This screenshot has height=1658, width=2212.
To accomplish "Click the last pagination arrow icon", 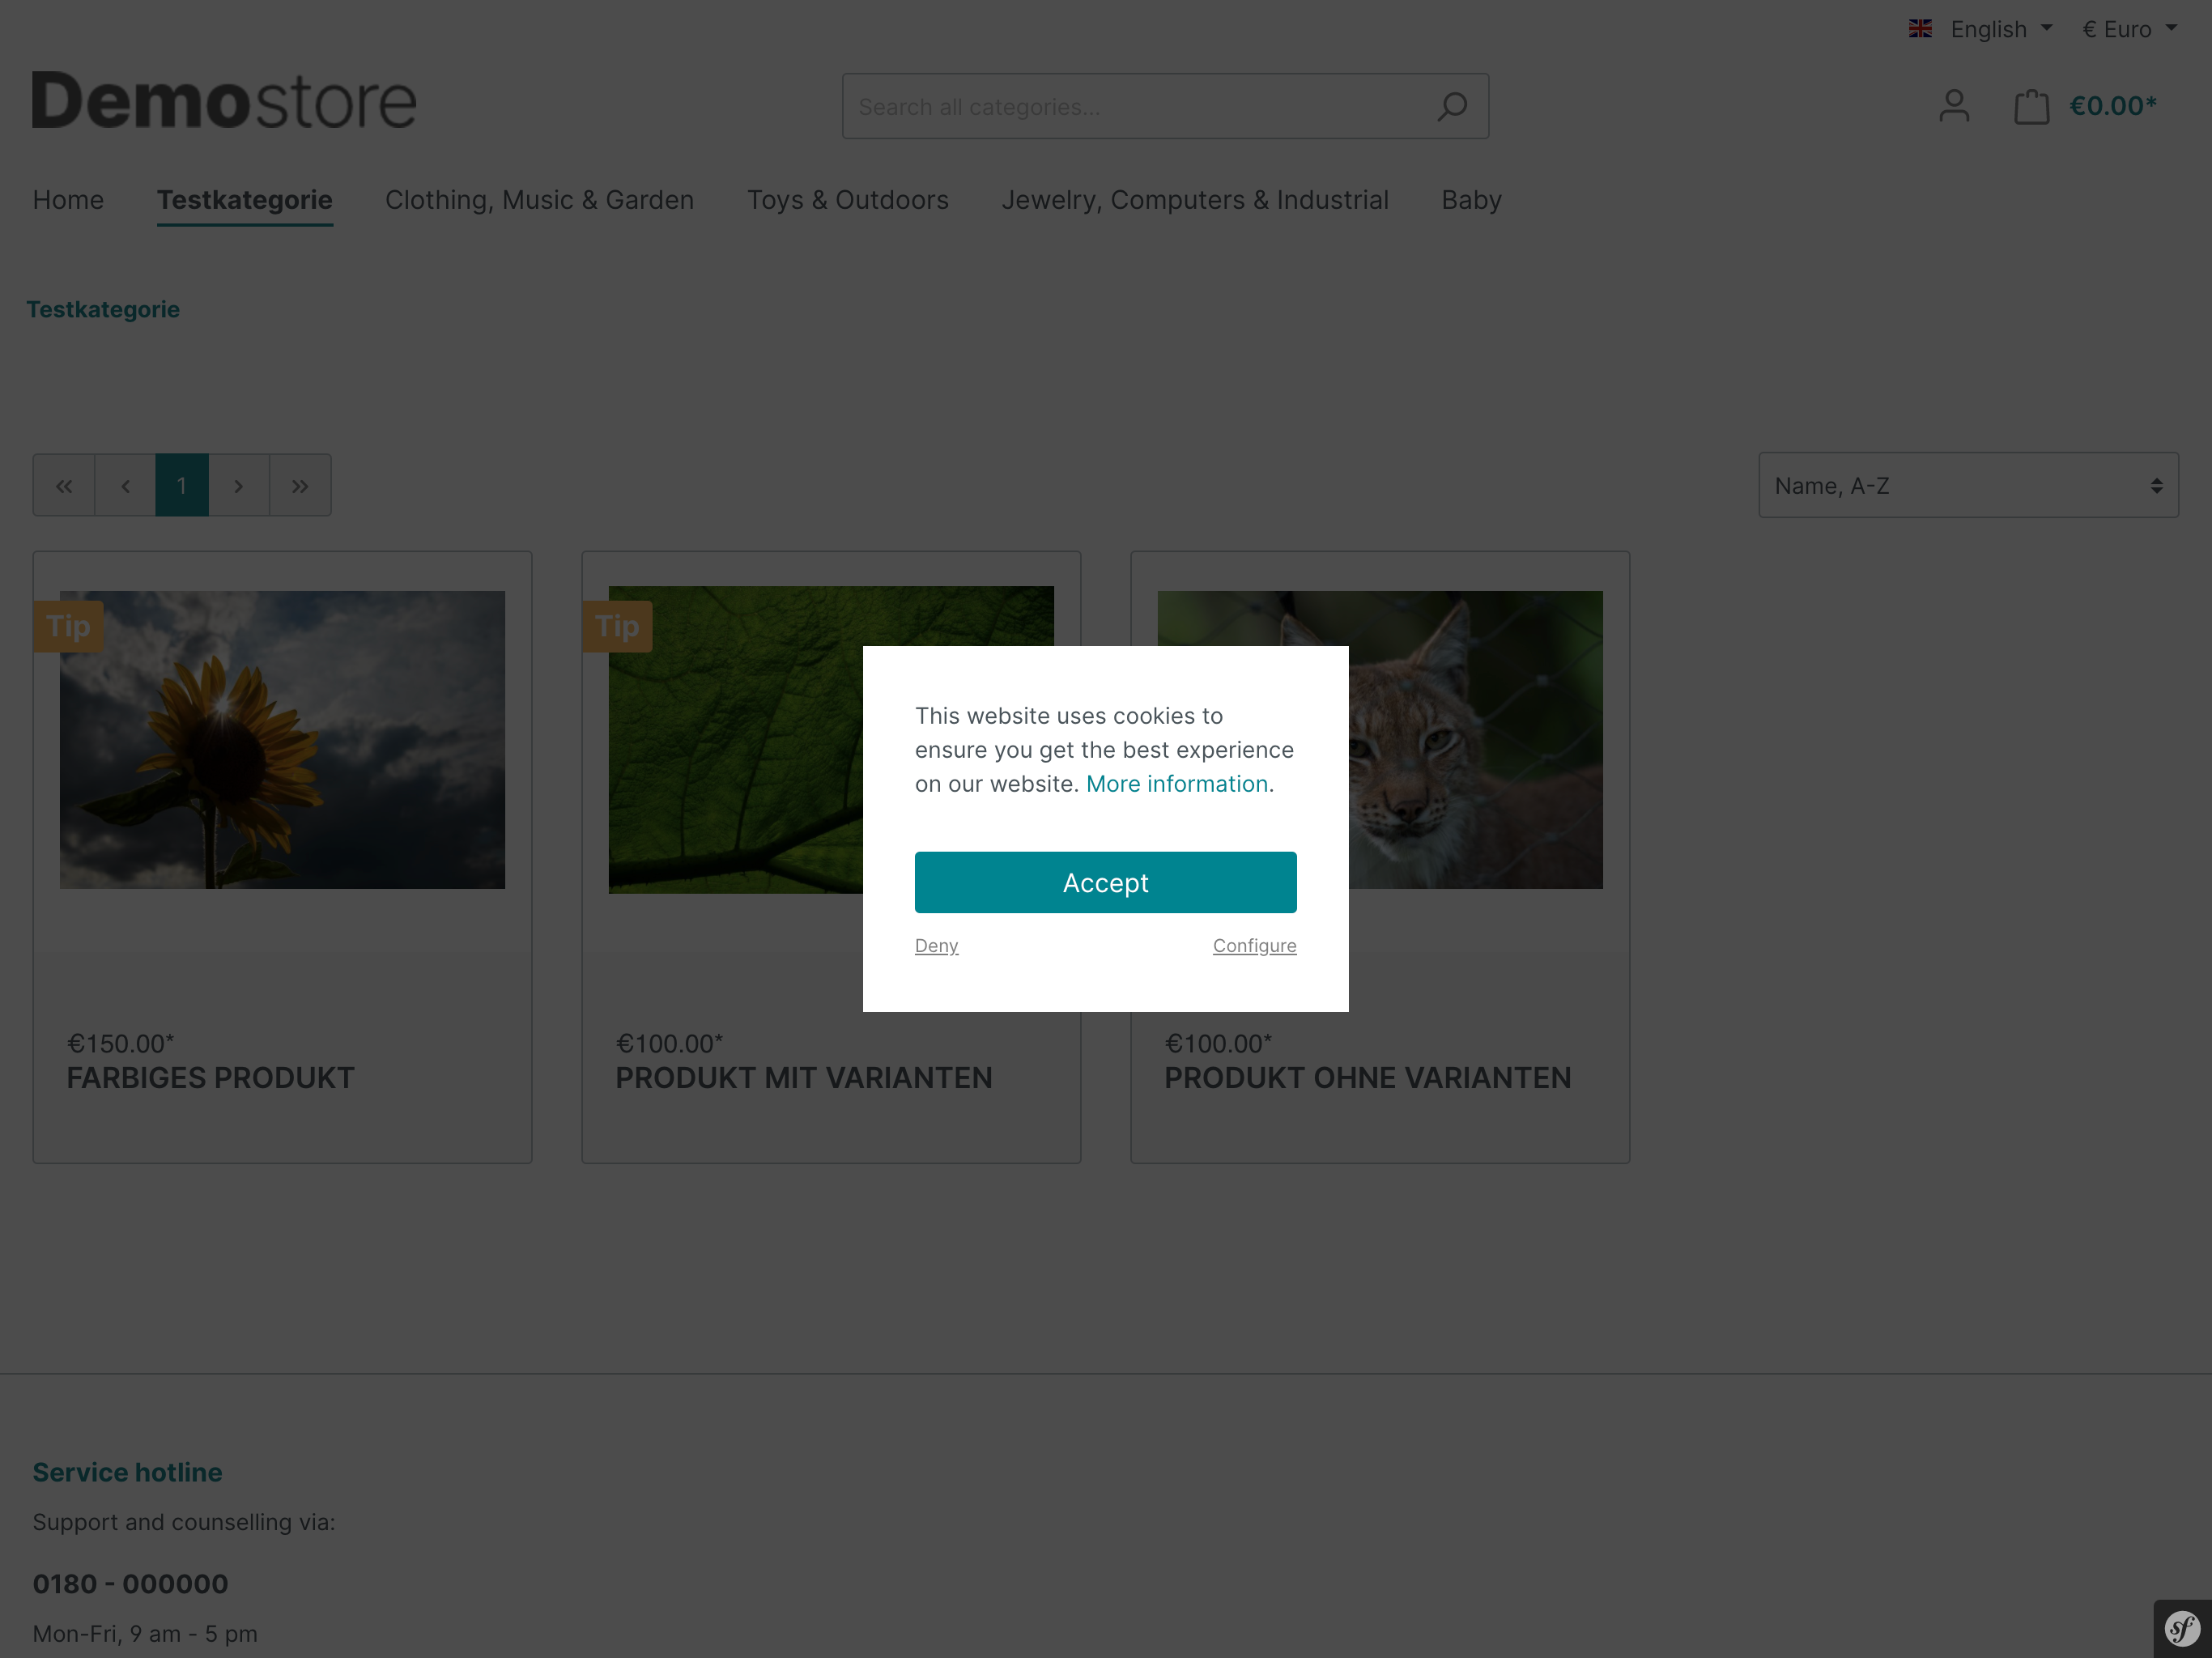I will (x=300, y=484).
